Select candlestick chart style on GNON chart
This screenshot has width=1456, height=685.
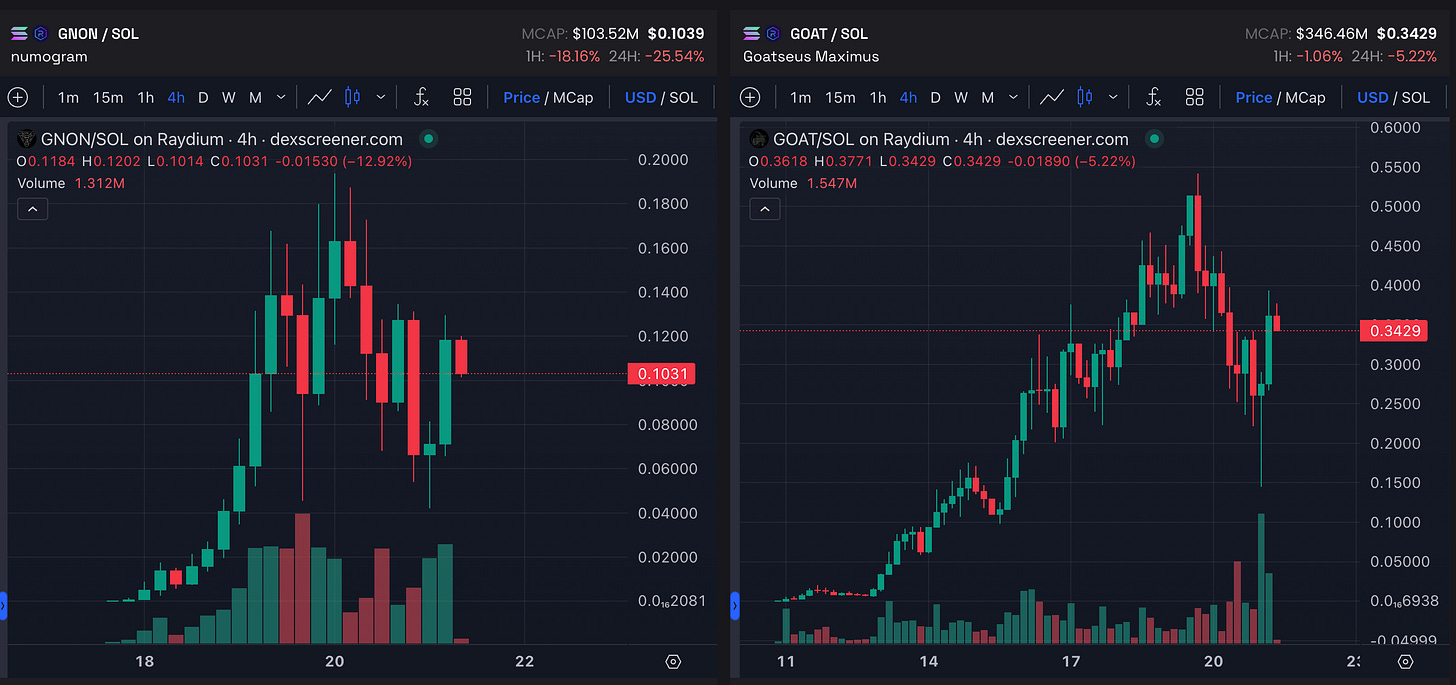[x=352, y=97]
